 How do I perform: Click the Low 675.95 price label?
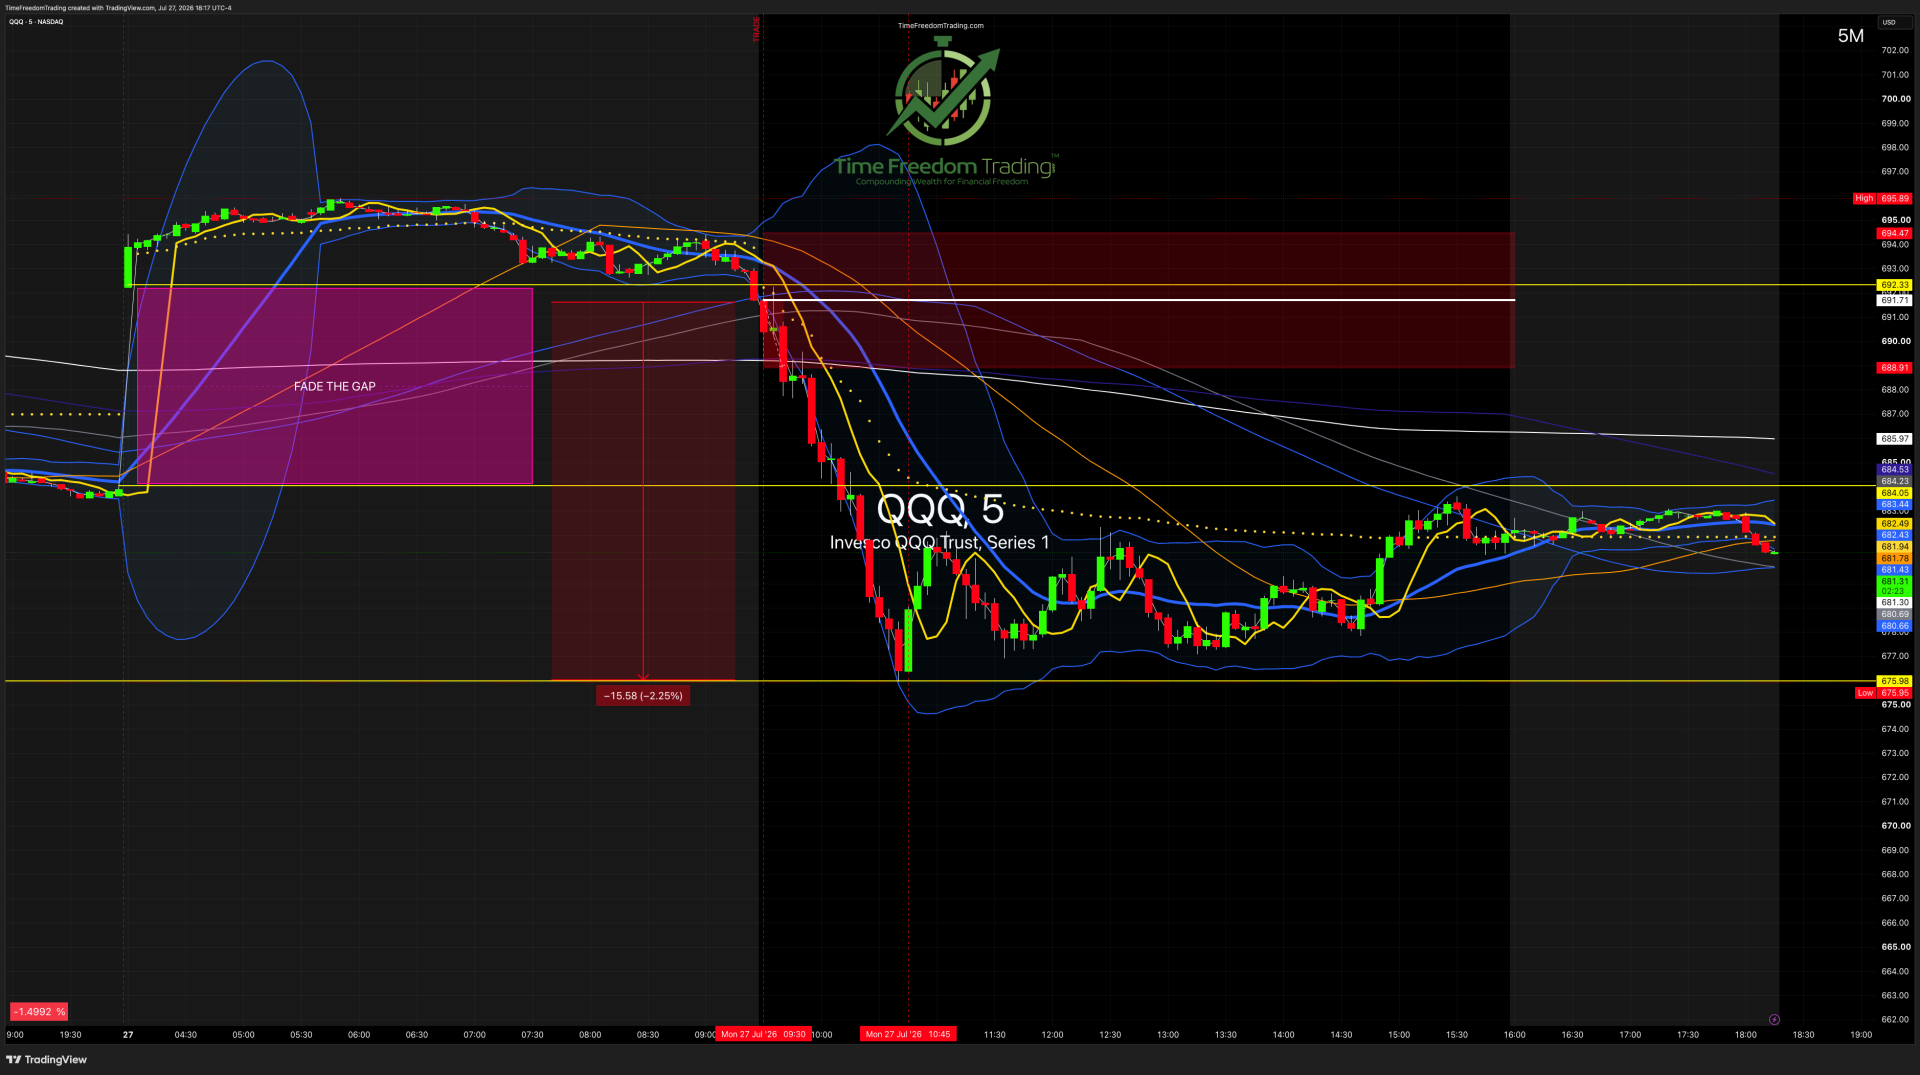1883,693
